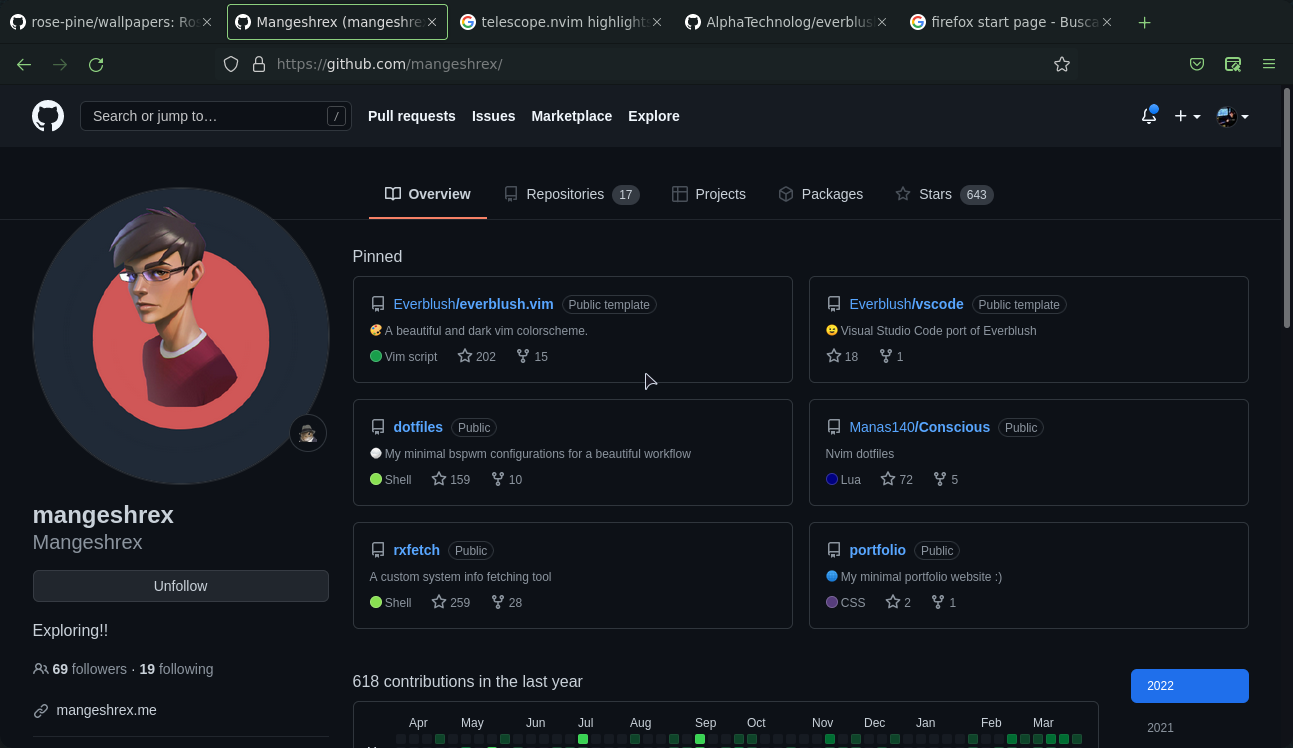Viewport: 1293px width, 748px height.
Task: Switch to the rose-pine/wallpapers browser tab
Action: tap(110, 22)
